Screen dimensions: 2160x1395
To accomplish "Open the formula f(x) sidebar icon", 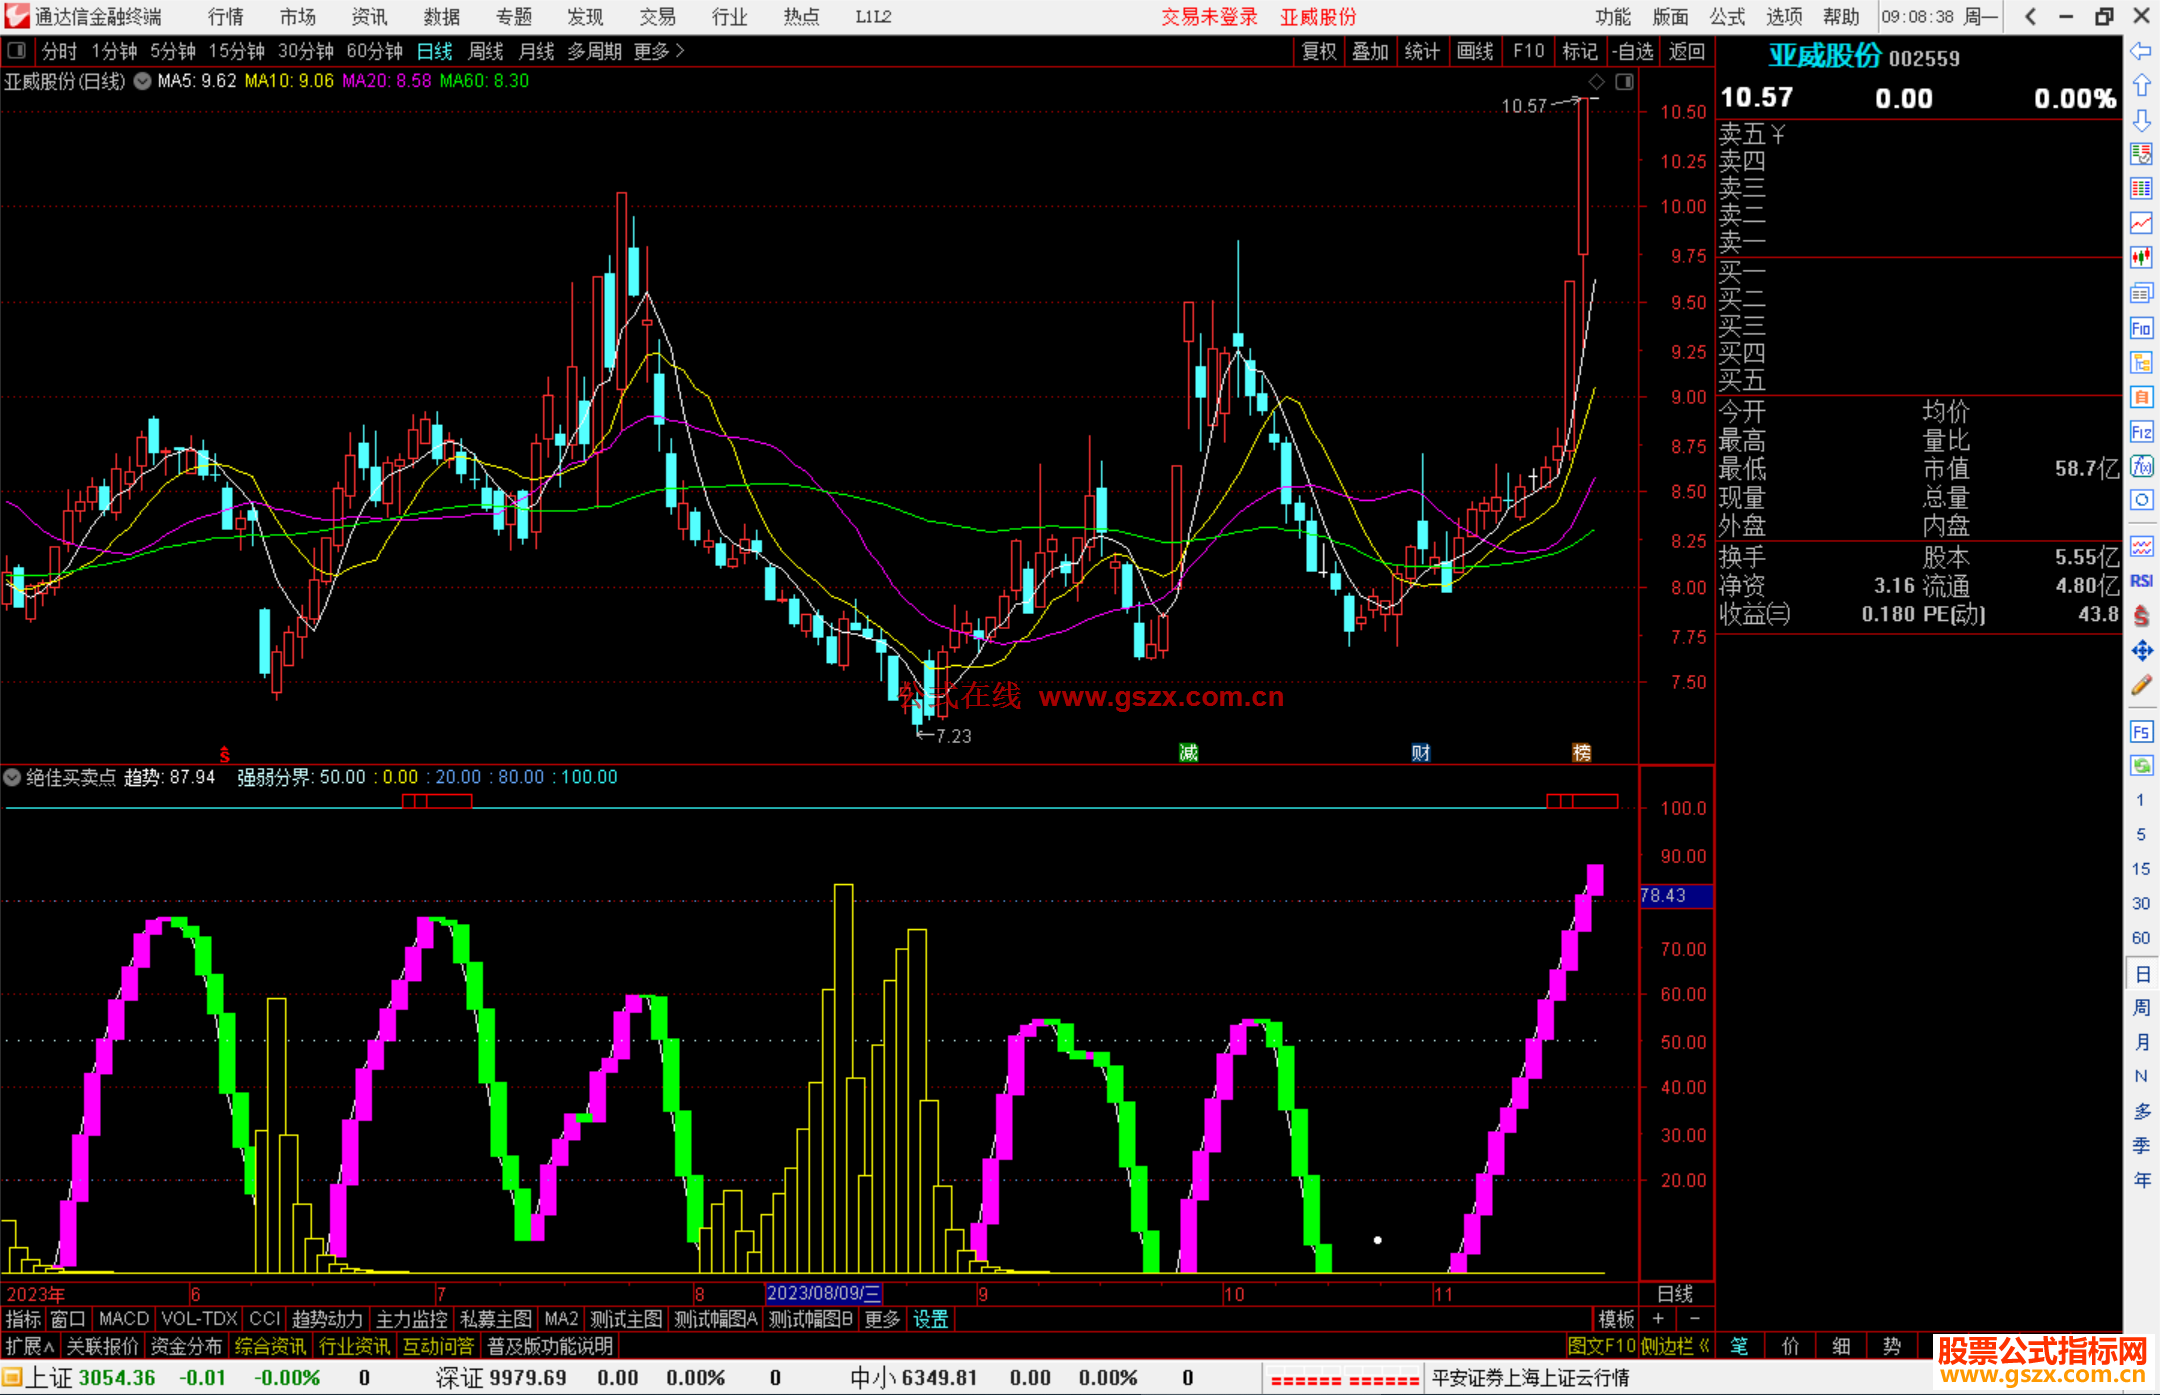I will coord(2141,466).
